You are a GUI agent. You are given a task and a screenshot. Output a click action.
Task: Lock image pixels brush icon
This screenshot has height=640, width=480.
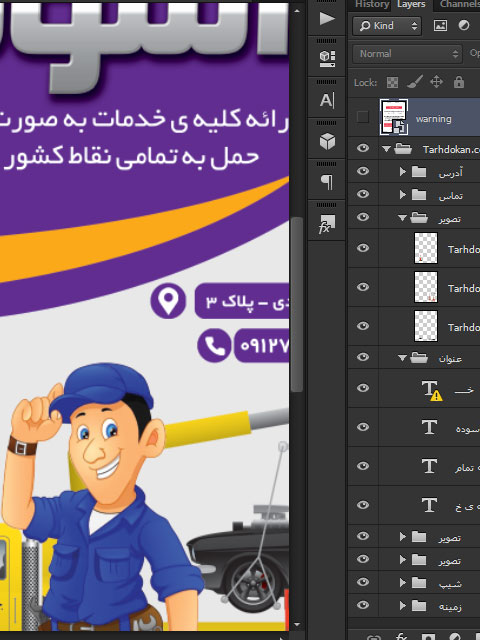pos(415,82)
